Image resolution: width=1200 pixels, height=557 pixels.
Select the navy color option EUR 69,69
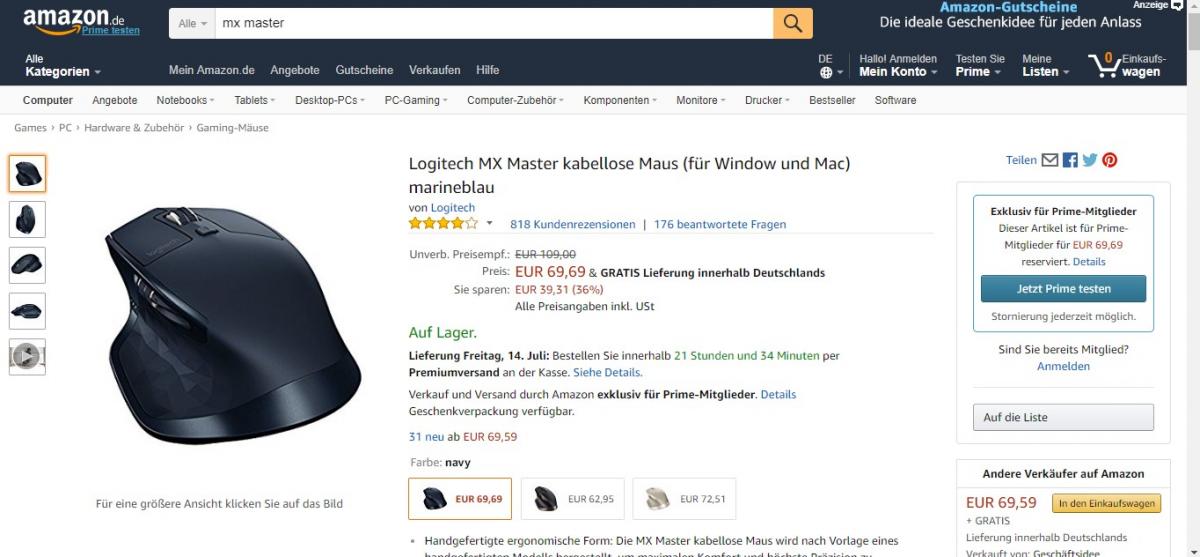pos(460,499)
